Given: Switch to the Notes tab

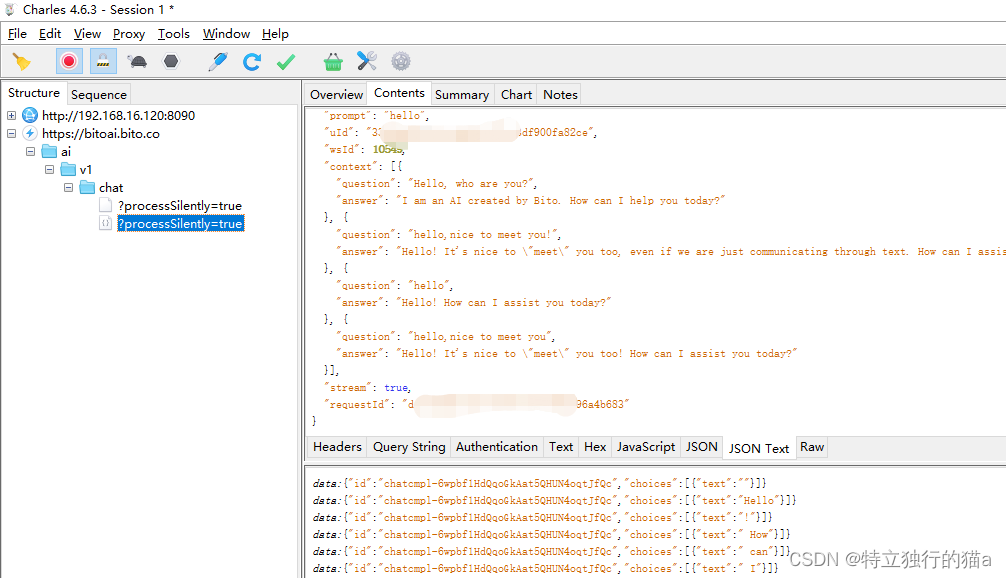Looking at the screenshot, I should point(560,94).
